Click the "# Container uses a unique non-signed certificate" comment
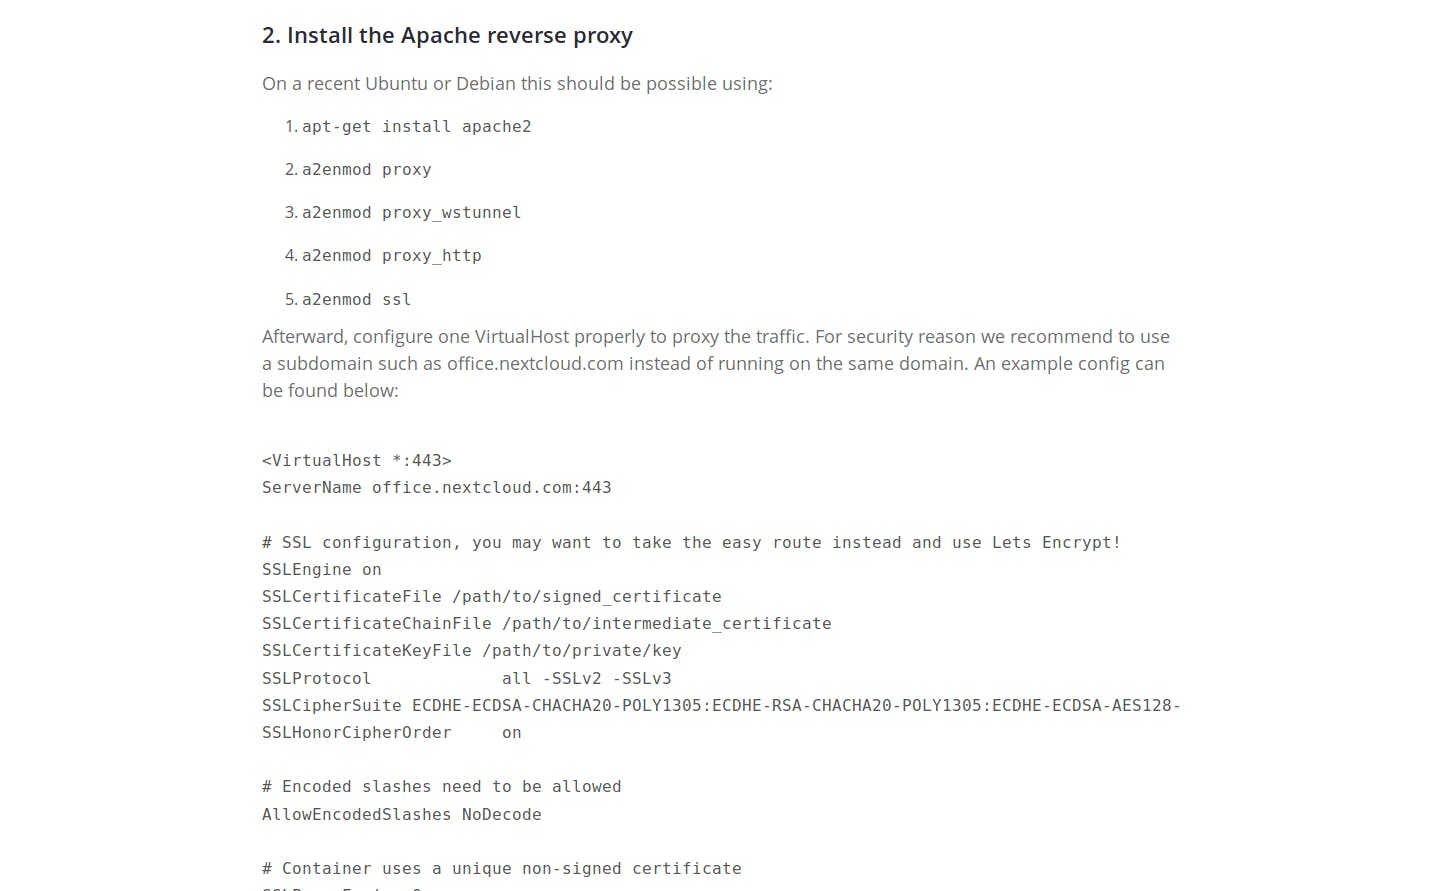Screen dimensions: 1443x891 point(501,869)
